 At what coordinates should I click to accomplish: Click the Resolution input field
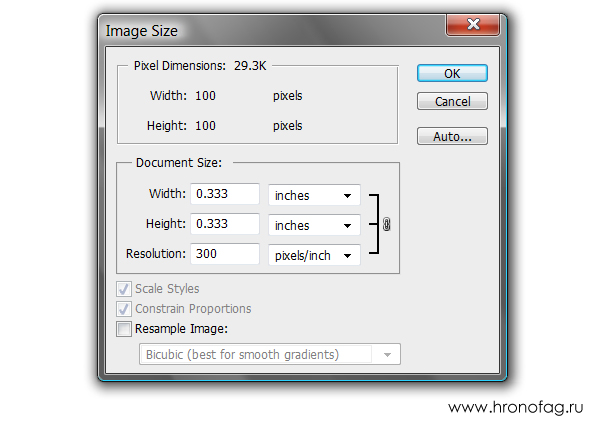225,254
